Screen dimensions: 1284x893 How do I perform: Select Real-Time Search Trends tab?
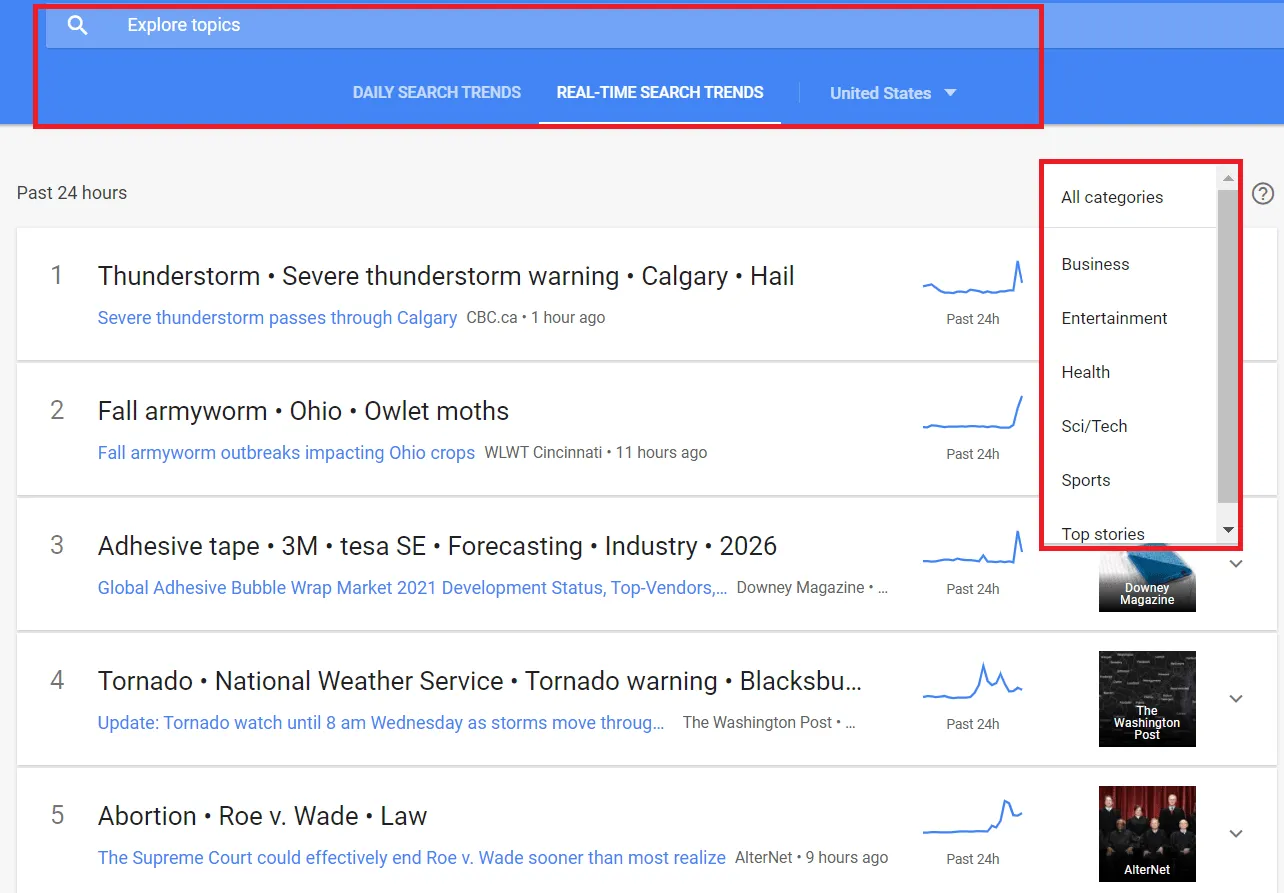point(660,93)
